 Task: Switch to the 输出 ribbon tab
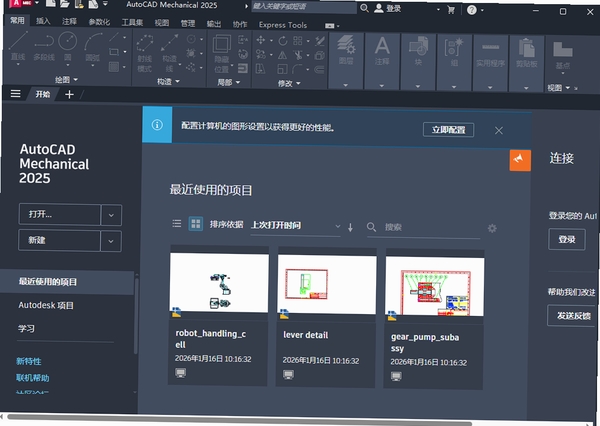click(214, 24)
